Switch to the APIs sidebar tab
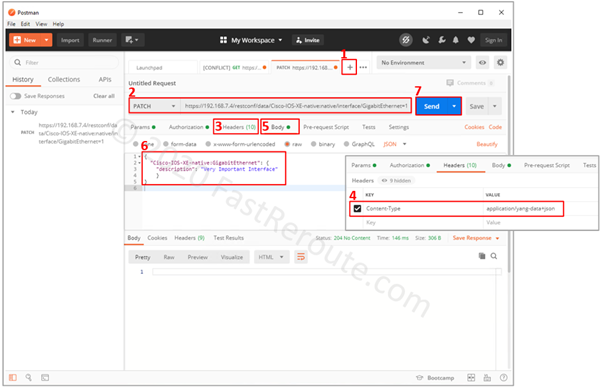The image size is (602, 389). tap(105, 79)
